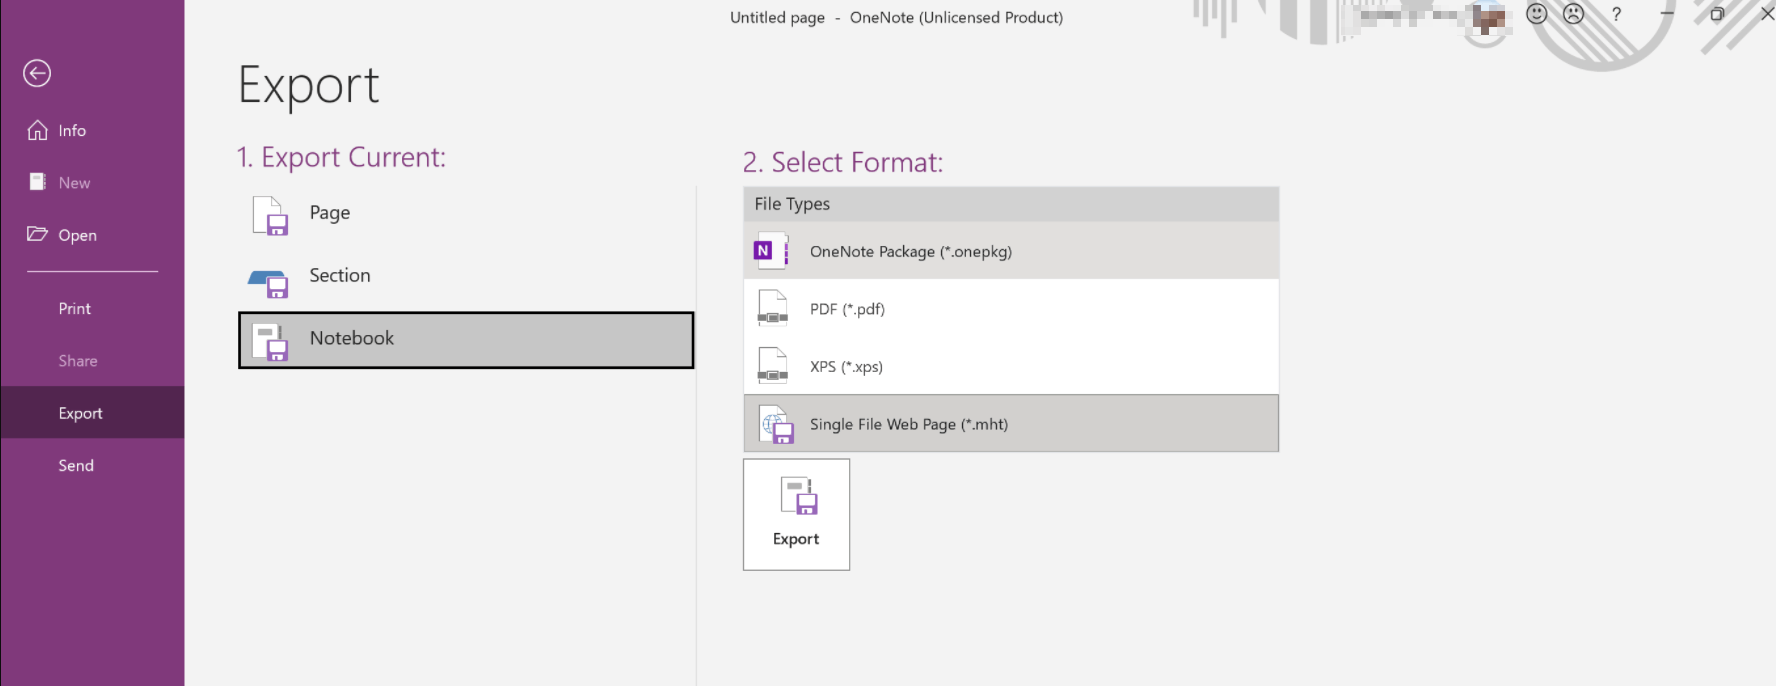The width and height of the screenshot is (1776, 686).
Task: Select XPS (*.xps) format
Action: click(1011, 367)
